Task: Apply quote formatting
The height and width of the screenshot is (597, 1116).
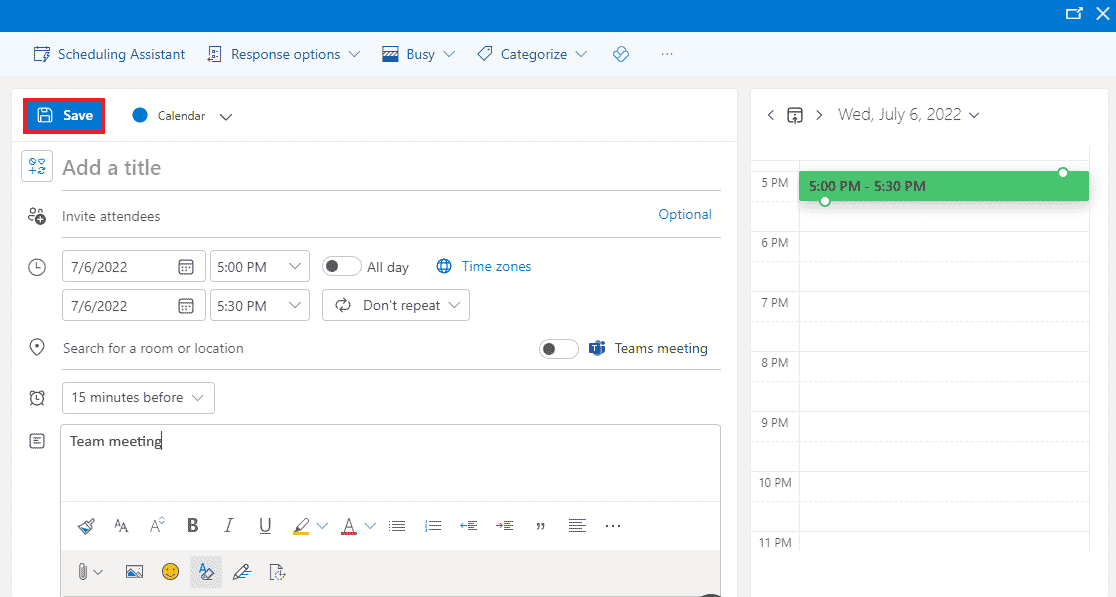Action: 540,527
